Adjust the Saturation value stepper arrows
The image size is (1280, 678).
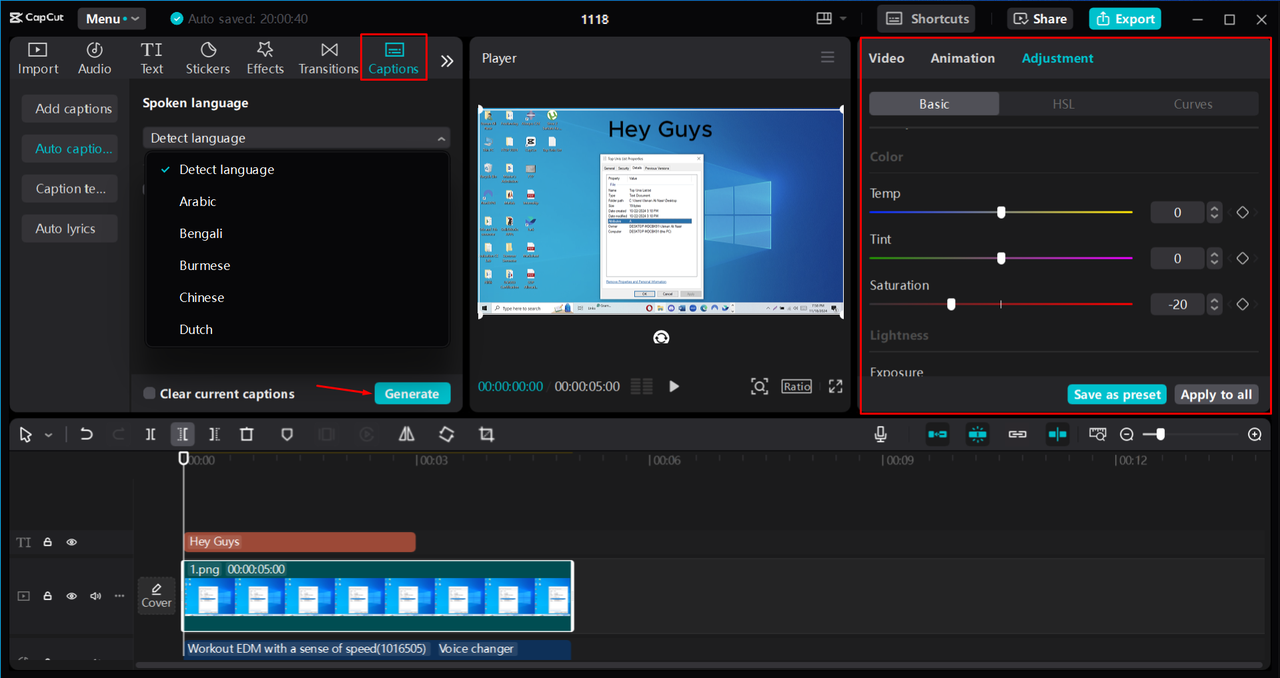1214,304
